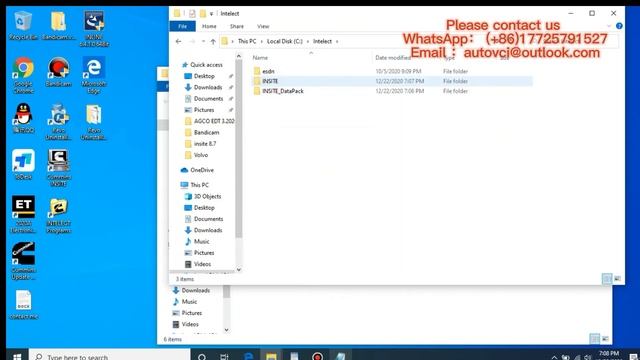Select the INSITE folder row

tap(392, 81)
